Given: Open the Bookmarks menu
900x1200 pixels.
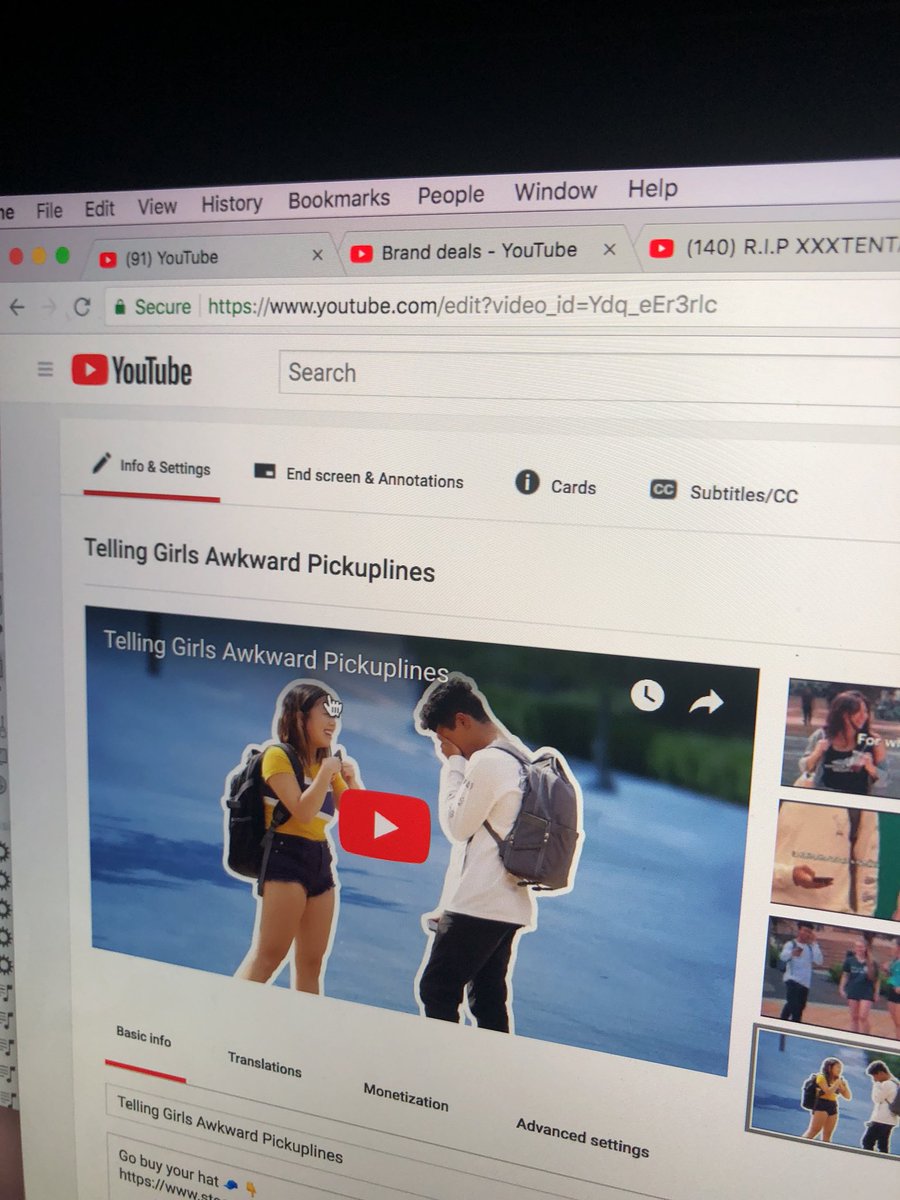Looking at the screenshot, I should (339, 199).
